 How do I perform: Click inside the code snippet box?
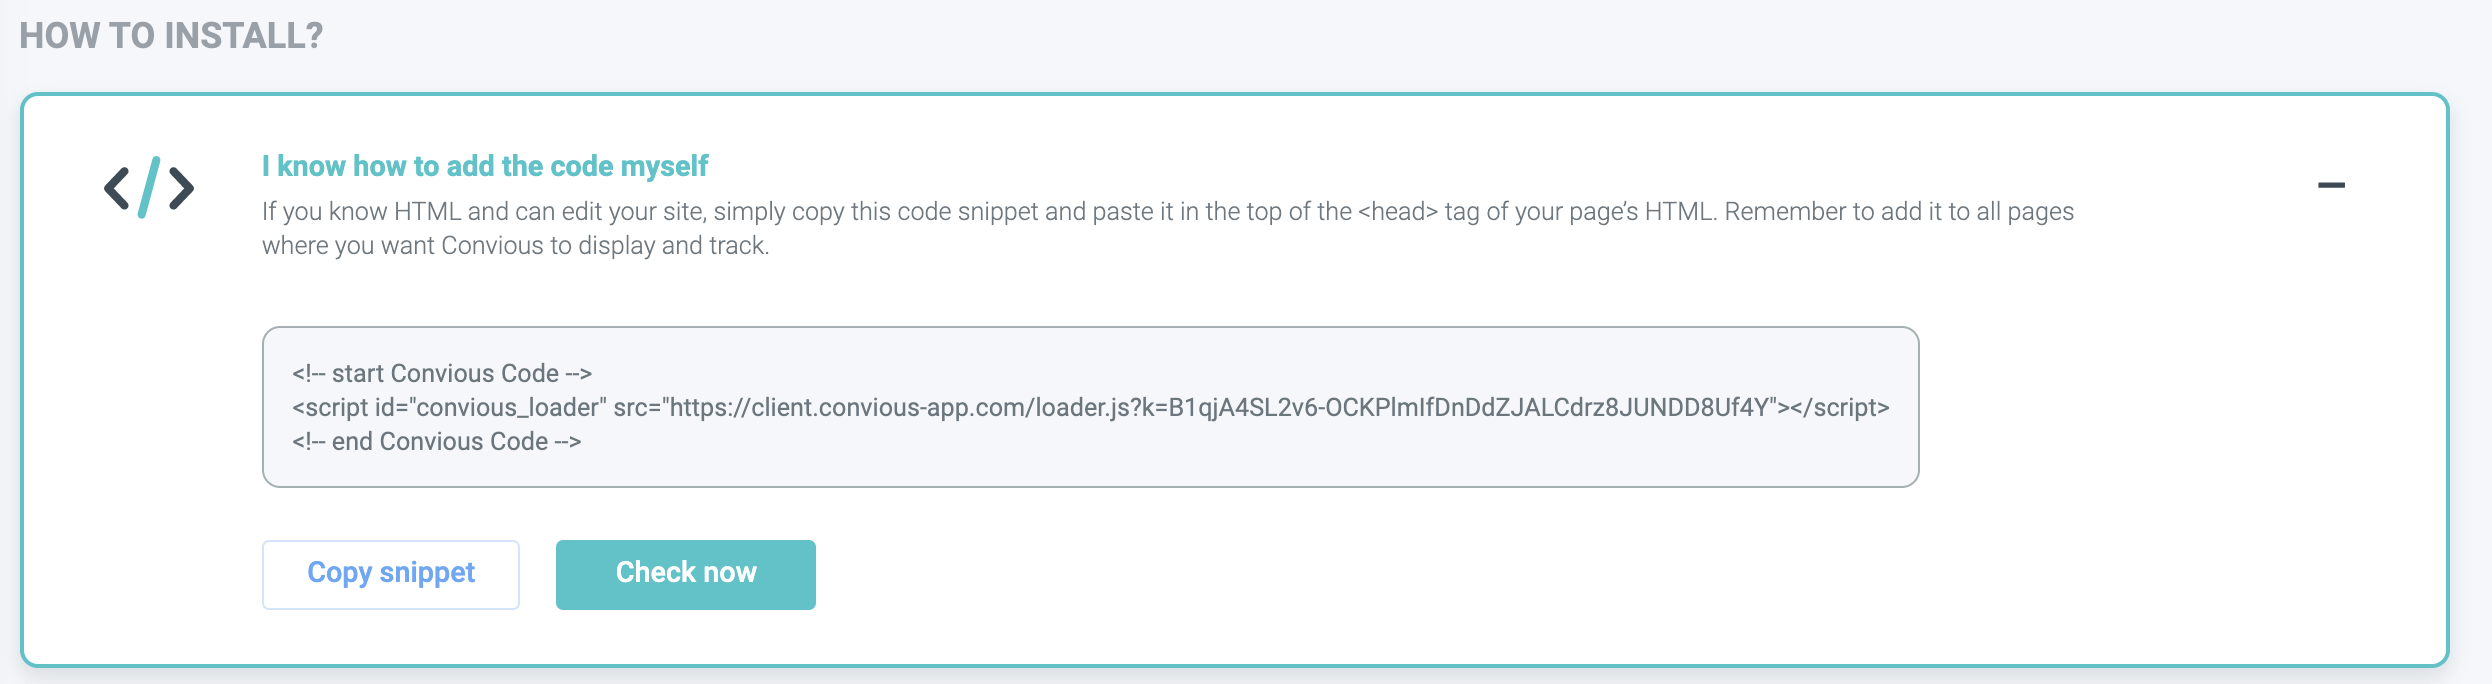coord(1090,407)
